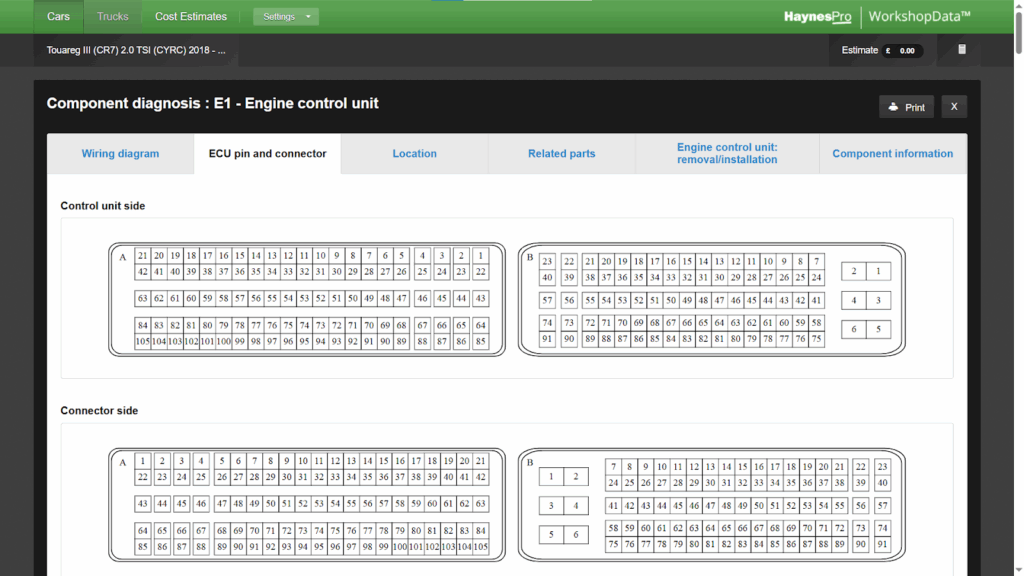Switch to the Wiring diagram tab
The image size is (1024, 576).
(120, 154)
